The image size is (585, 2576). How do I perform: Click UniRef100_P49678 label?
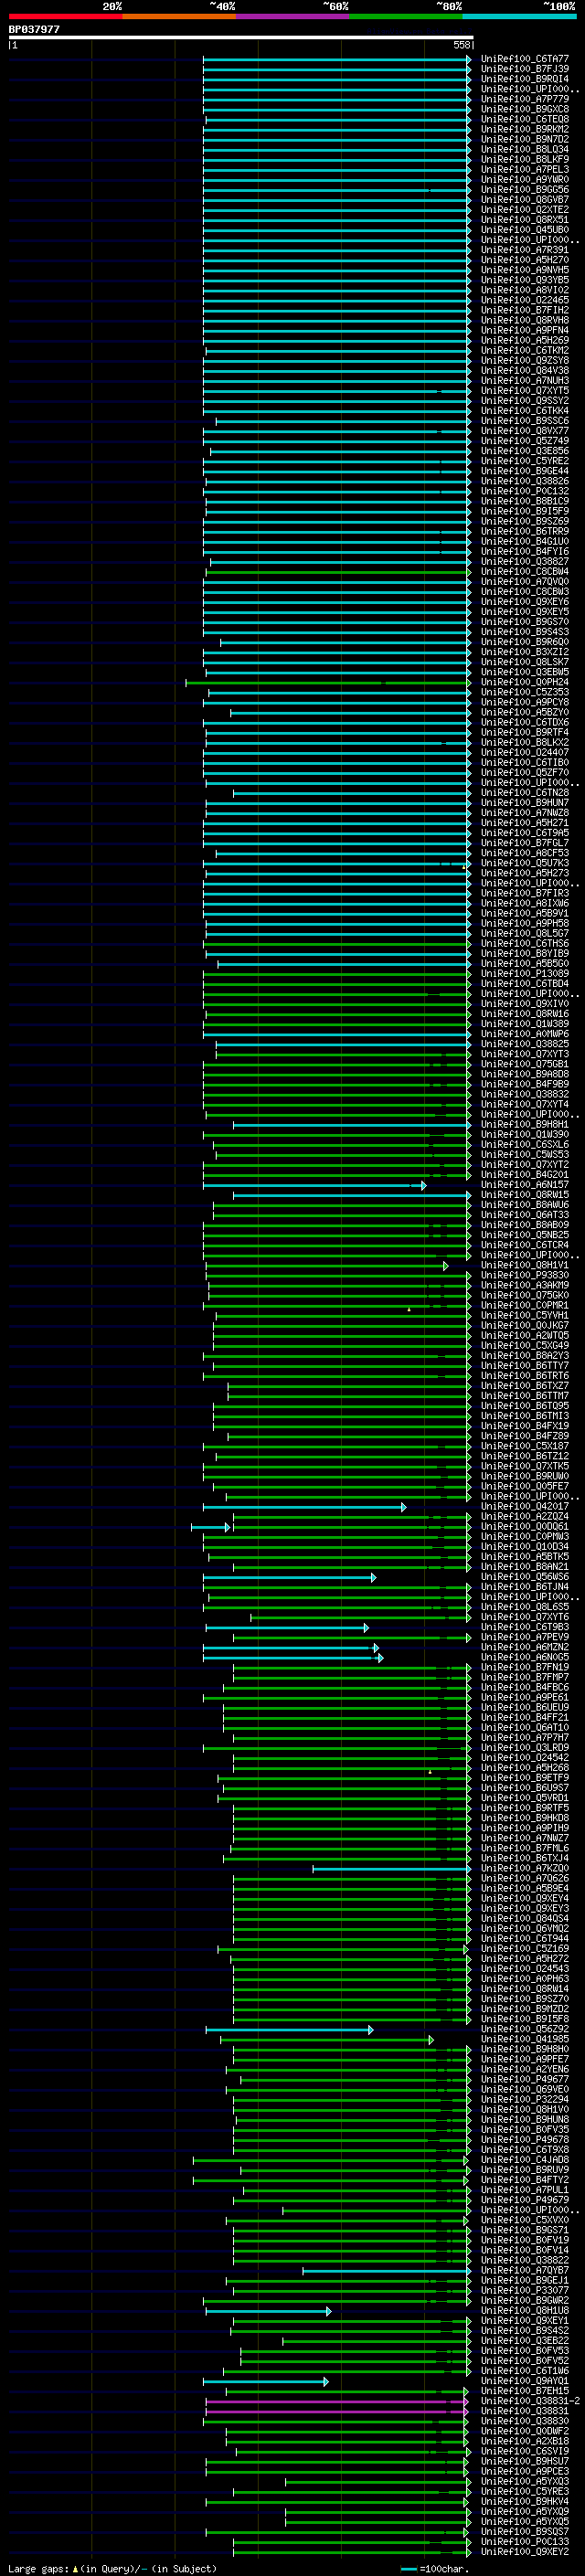point(524,2140)
